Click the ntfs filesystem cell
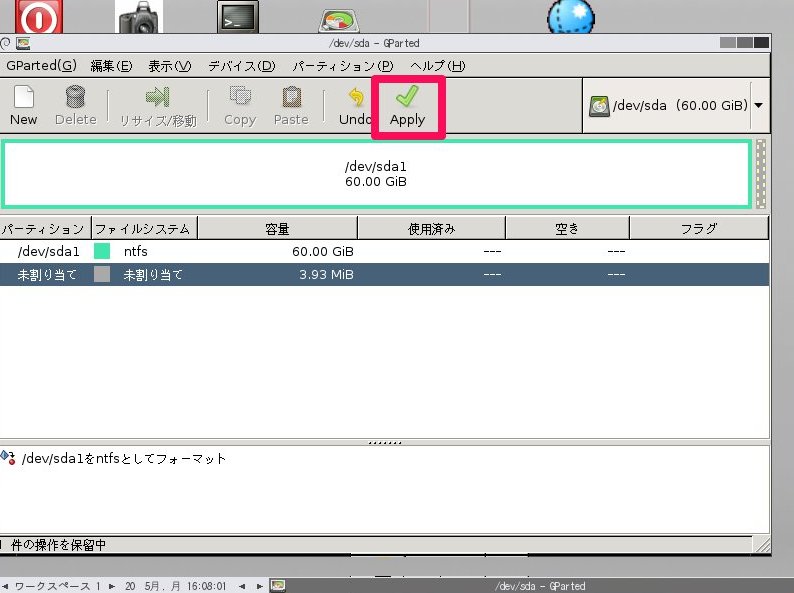Image resolution: width=794 pixels, height=593 pixels. pyautogui.click(x=135, y=251)
